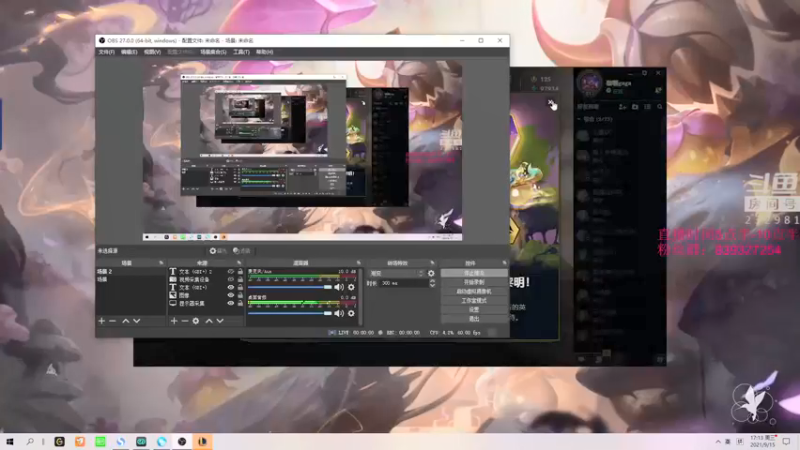The height and width of the screenshot is (450, 800).
Task: Click the OBS preview canvas
Action: tap(302, 151)
